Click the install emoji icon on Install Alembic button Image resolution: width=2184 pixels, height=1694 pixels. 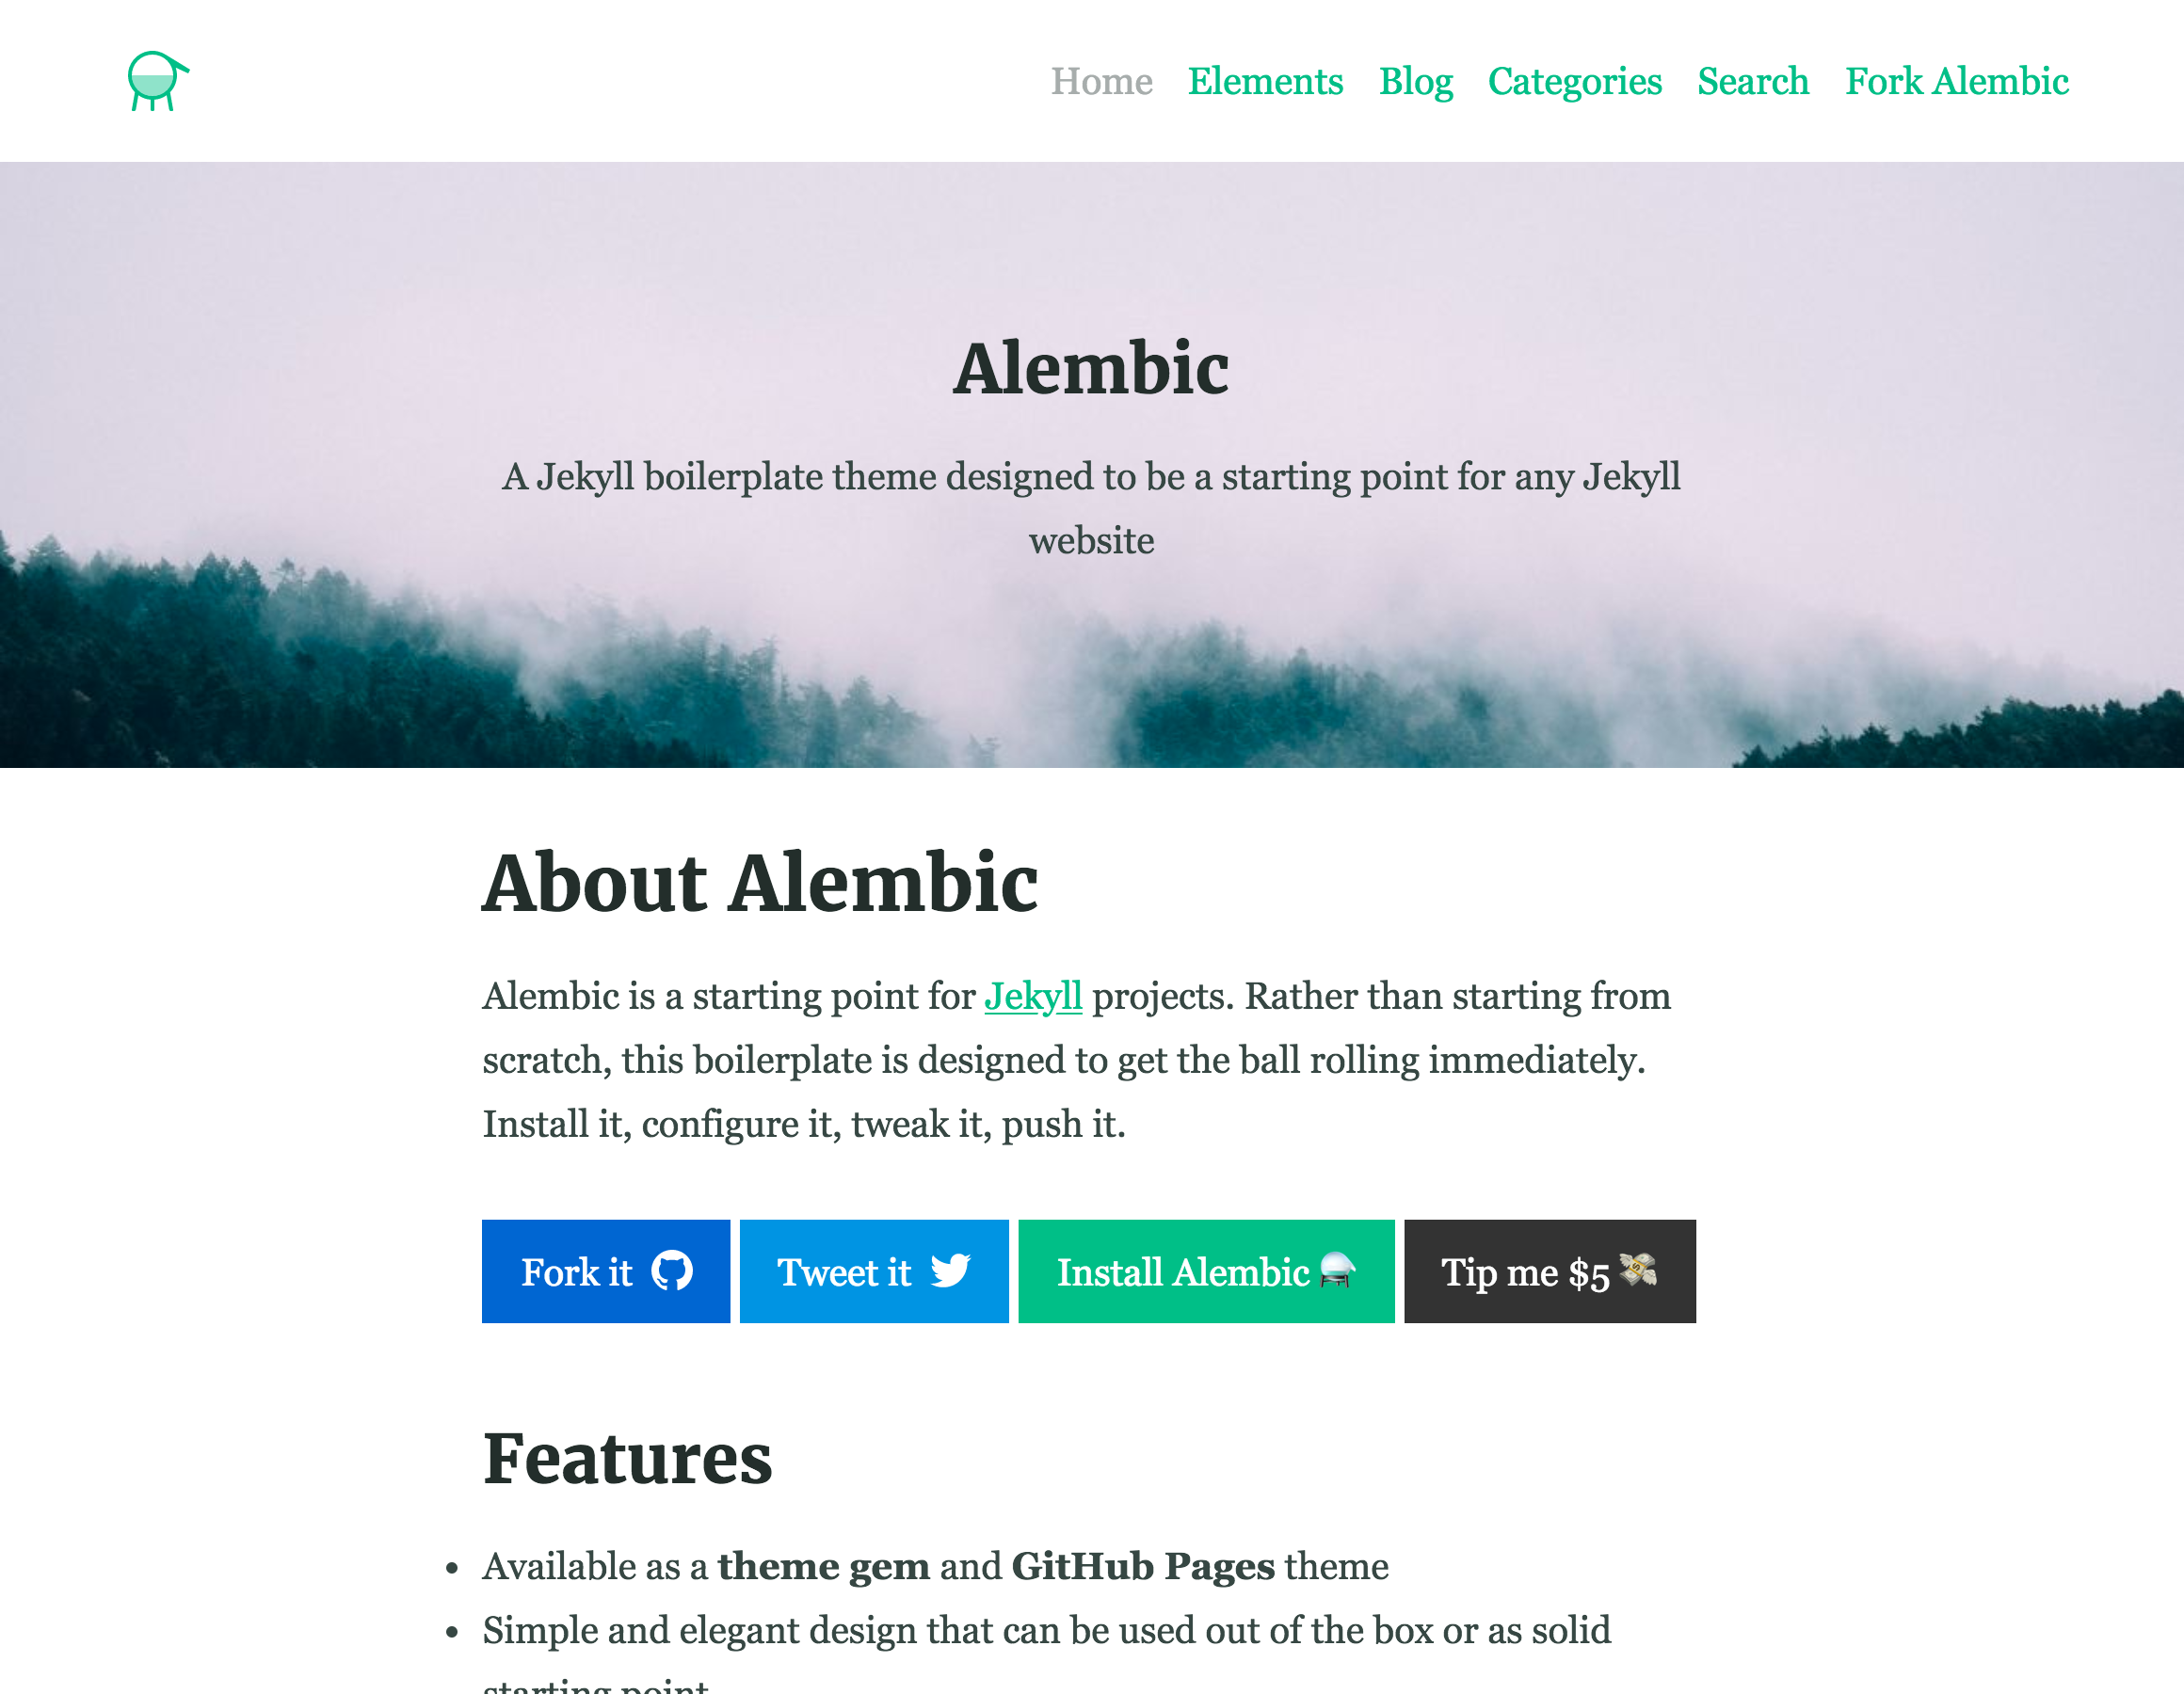(x=1339, y=1270)
